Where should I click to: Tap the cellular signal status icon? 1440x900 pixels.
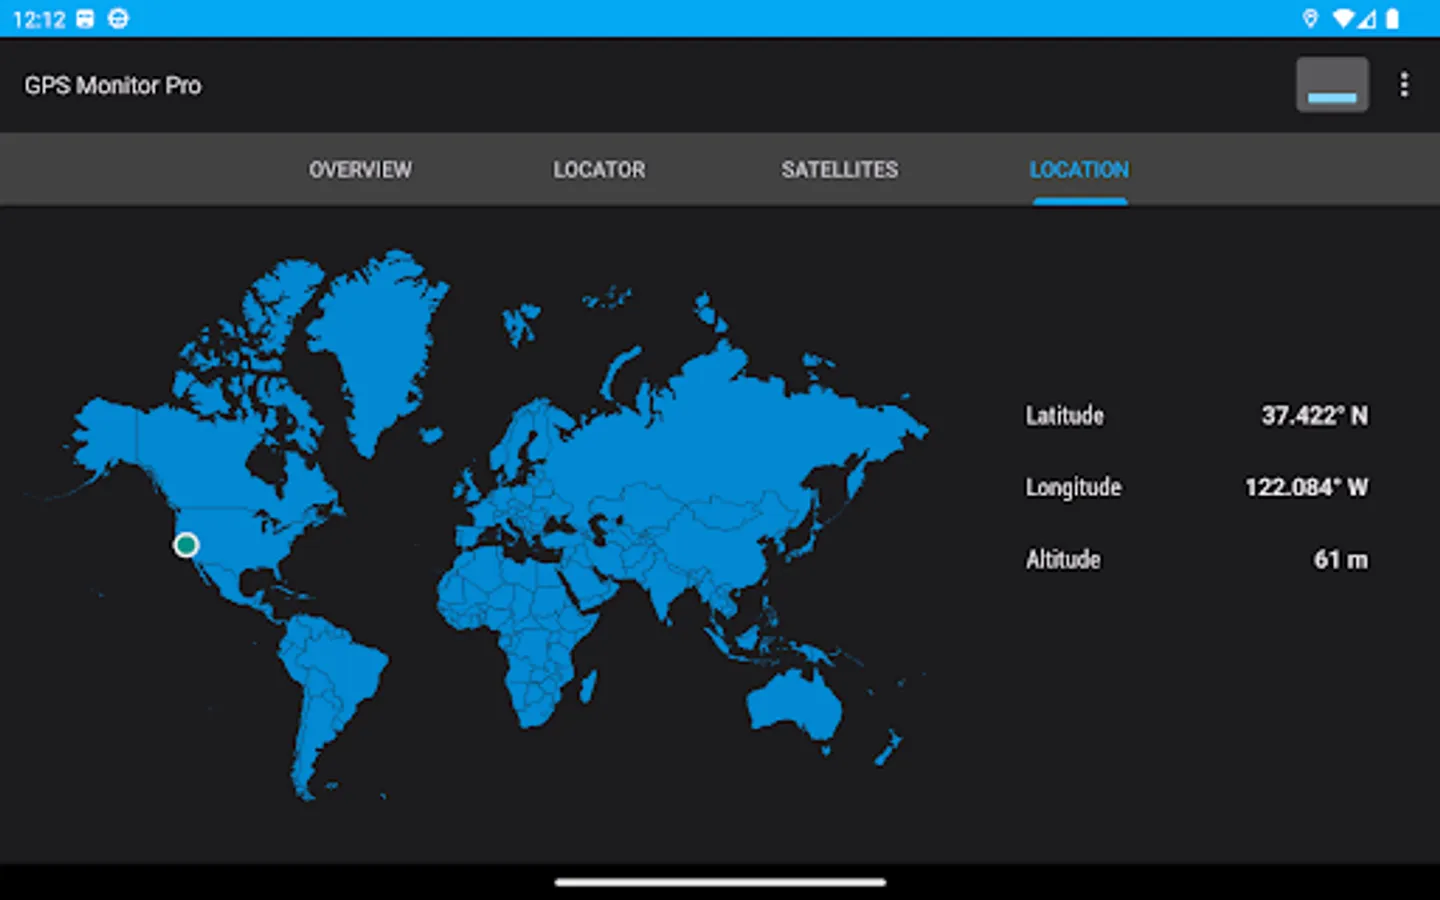[x=1367, y=19]
